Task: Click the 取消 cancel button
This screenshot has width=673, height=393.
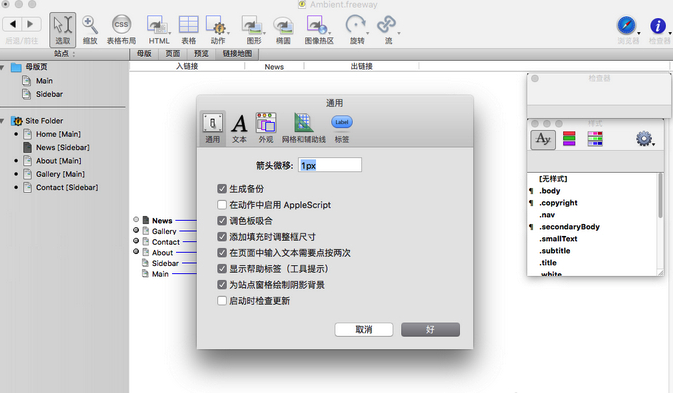Action: [x=364, y=330]
